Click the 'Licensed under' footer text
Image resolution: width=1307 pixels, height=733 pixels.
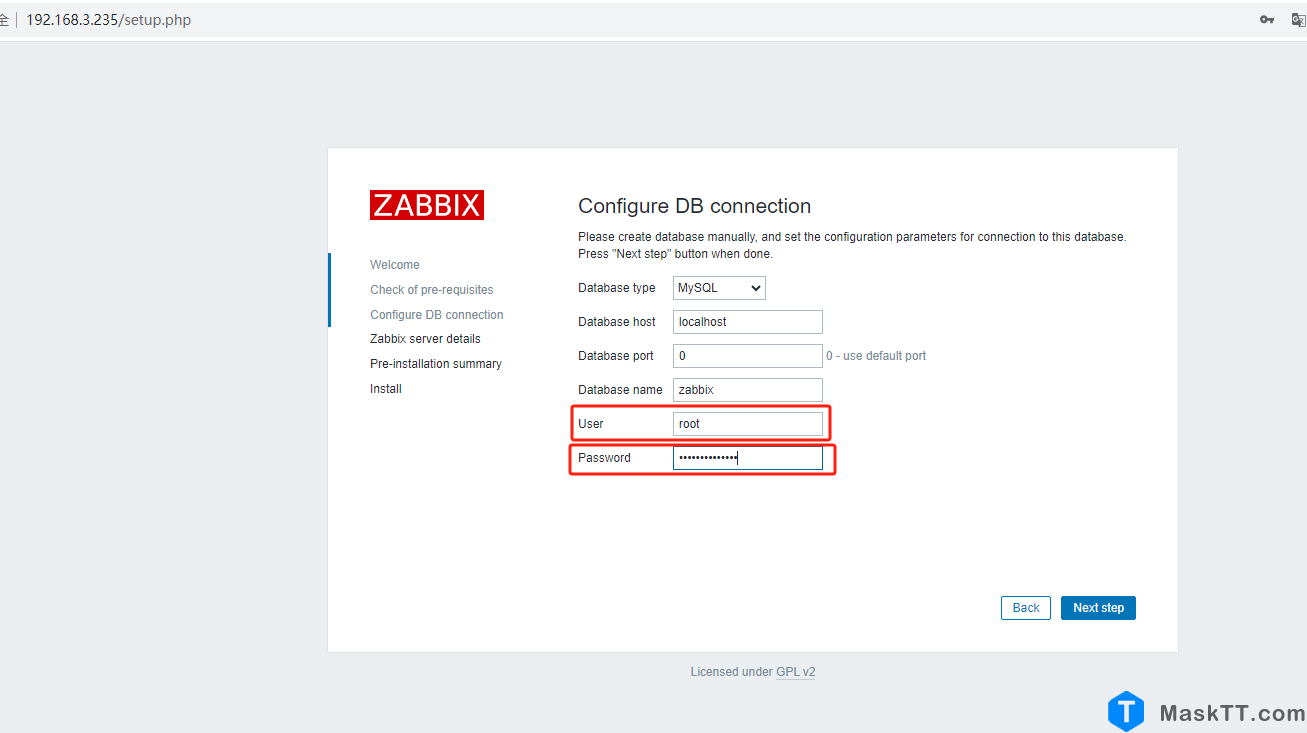[731, 672]
